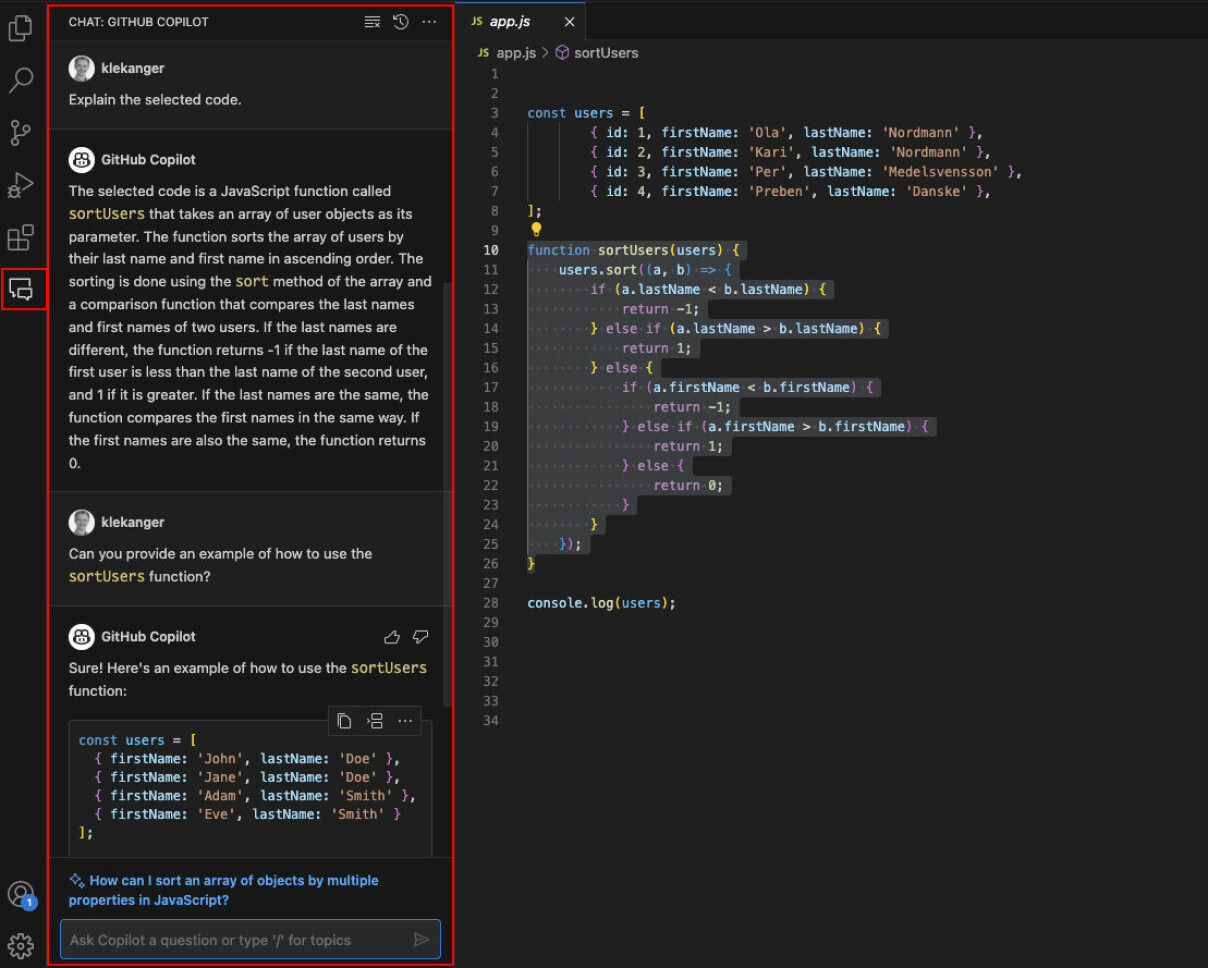Open more actions for the code block

(405, 721)
